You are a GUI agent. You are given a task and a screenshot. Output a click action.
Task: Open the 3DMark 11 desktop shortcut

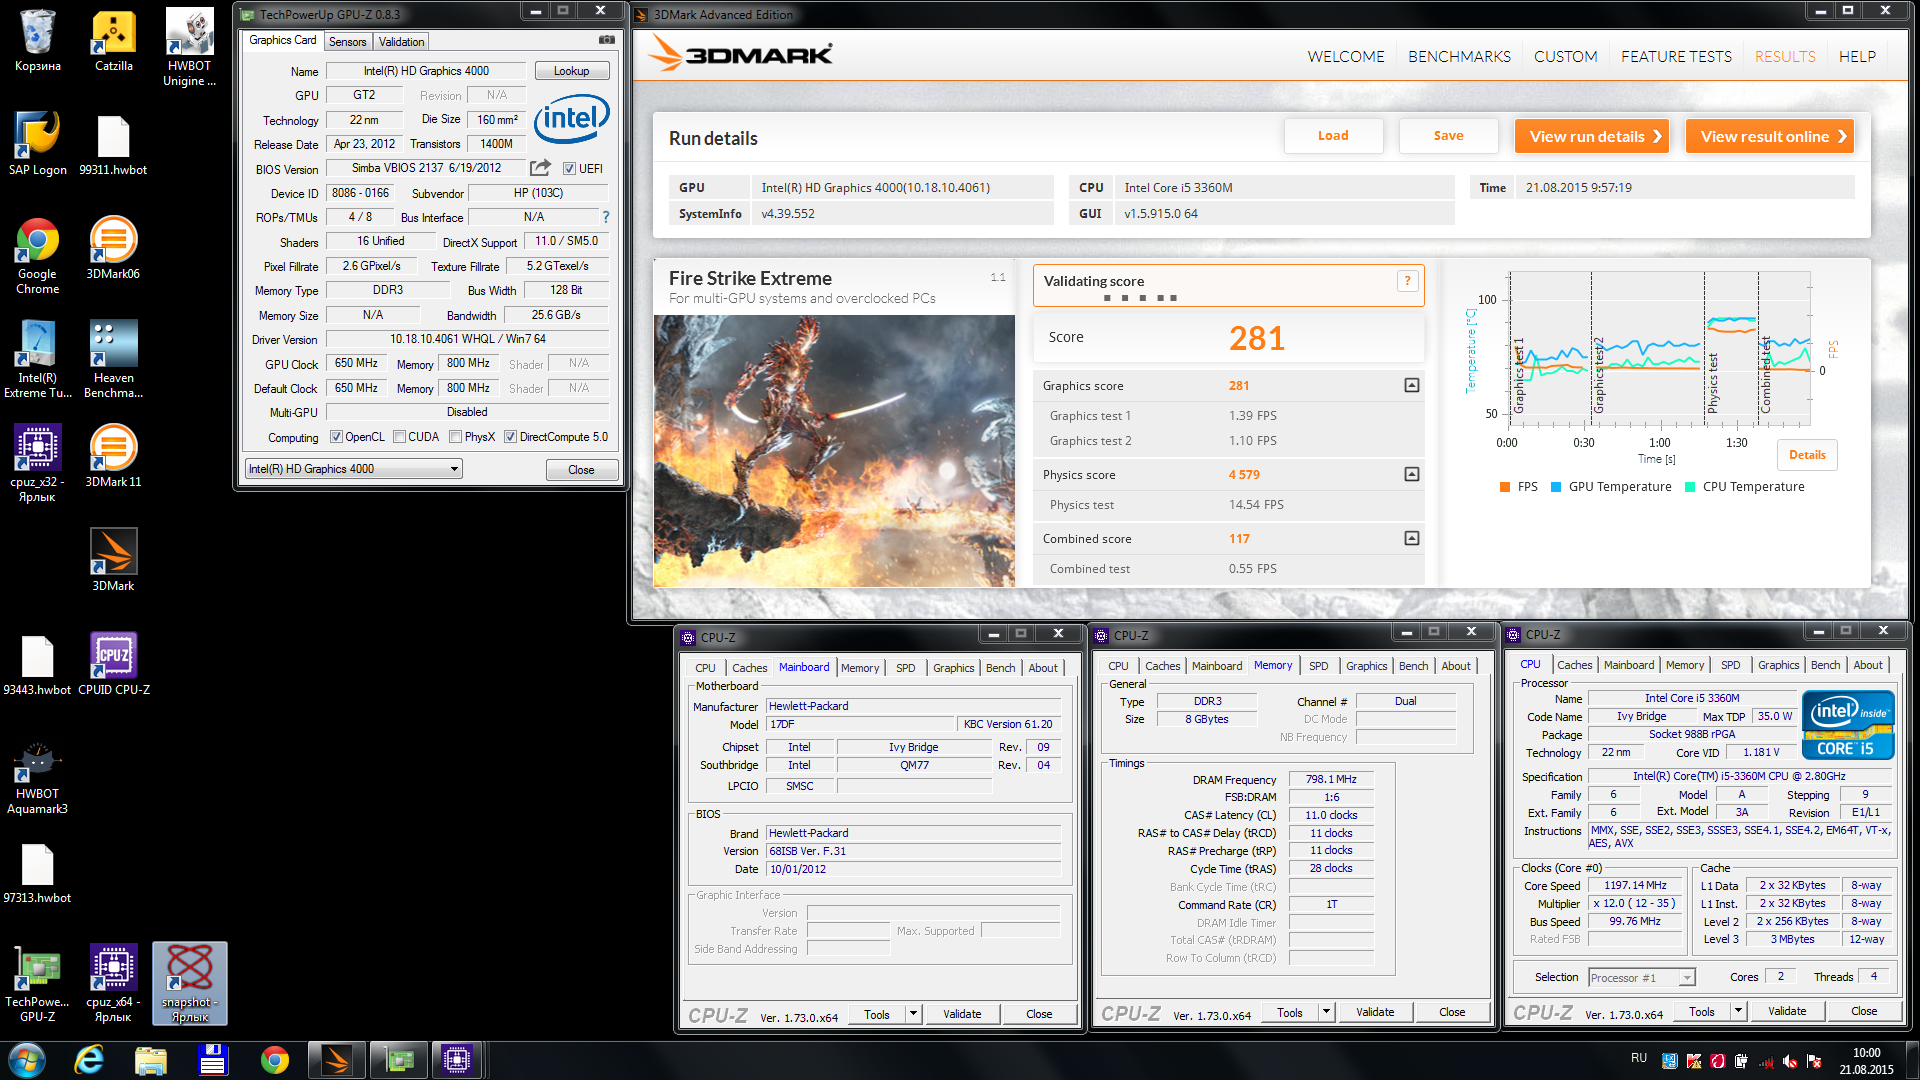pyautogui.click(x=113, y=456)
